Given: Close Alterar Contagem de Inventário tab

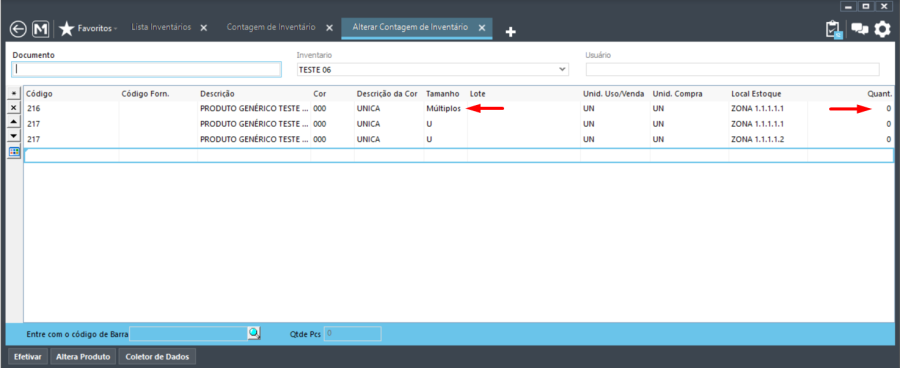Looking at the screenshot, I should [482, 28].
